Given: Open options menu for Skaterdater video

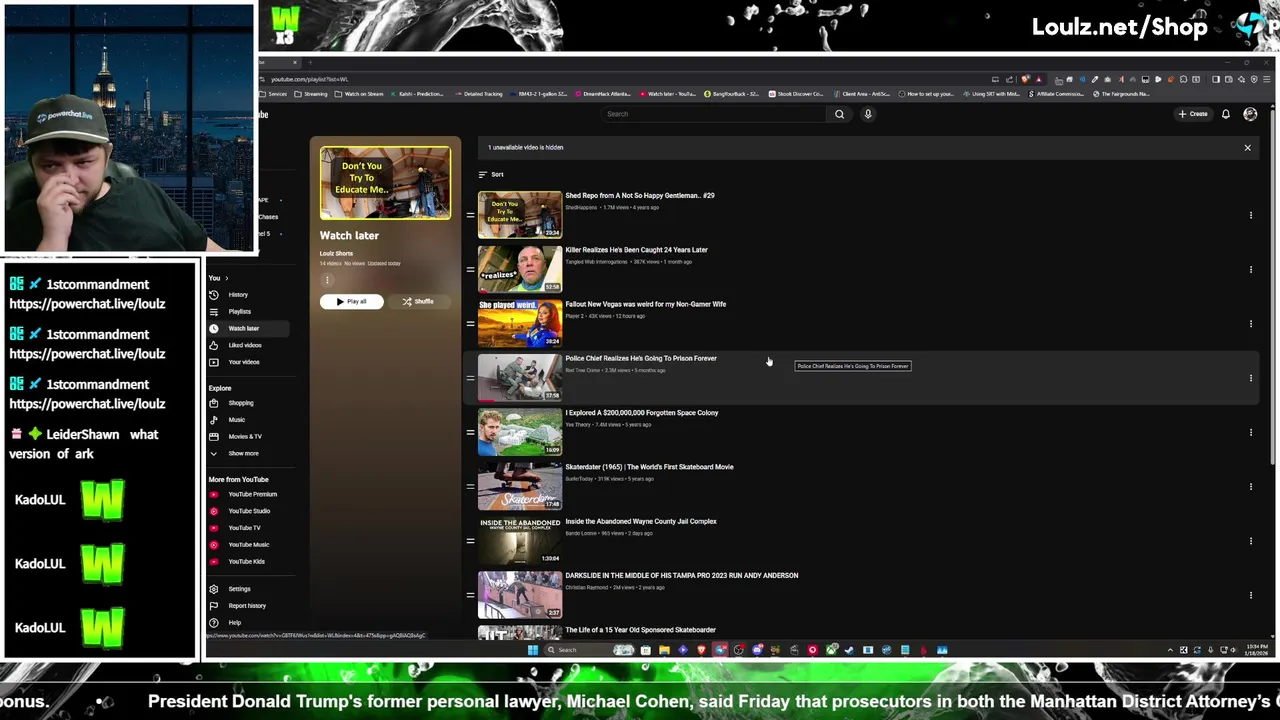Looking at the screenshot, I should coord(1250,487).
